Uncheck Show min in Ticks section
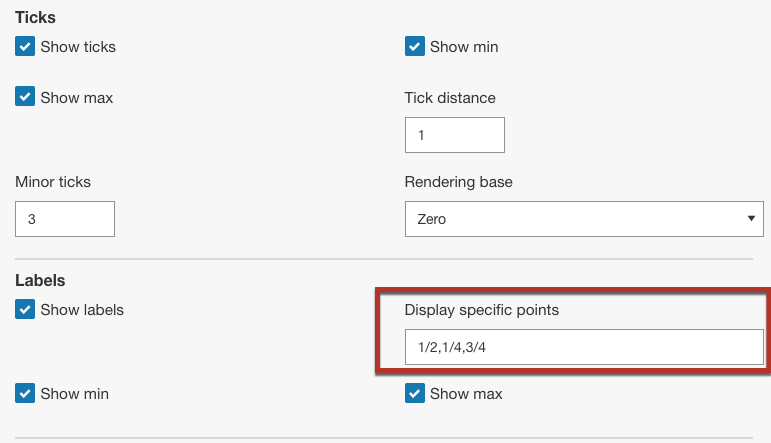This screenshot has height=443, width=771. coord(415,46)
